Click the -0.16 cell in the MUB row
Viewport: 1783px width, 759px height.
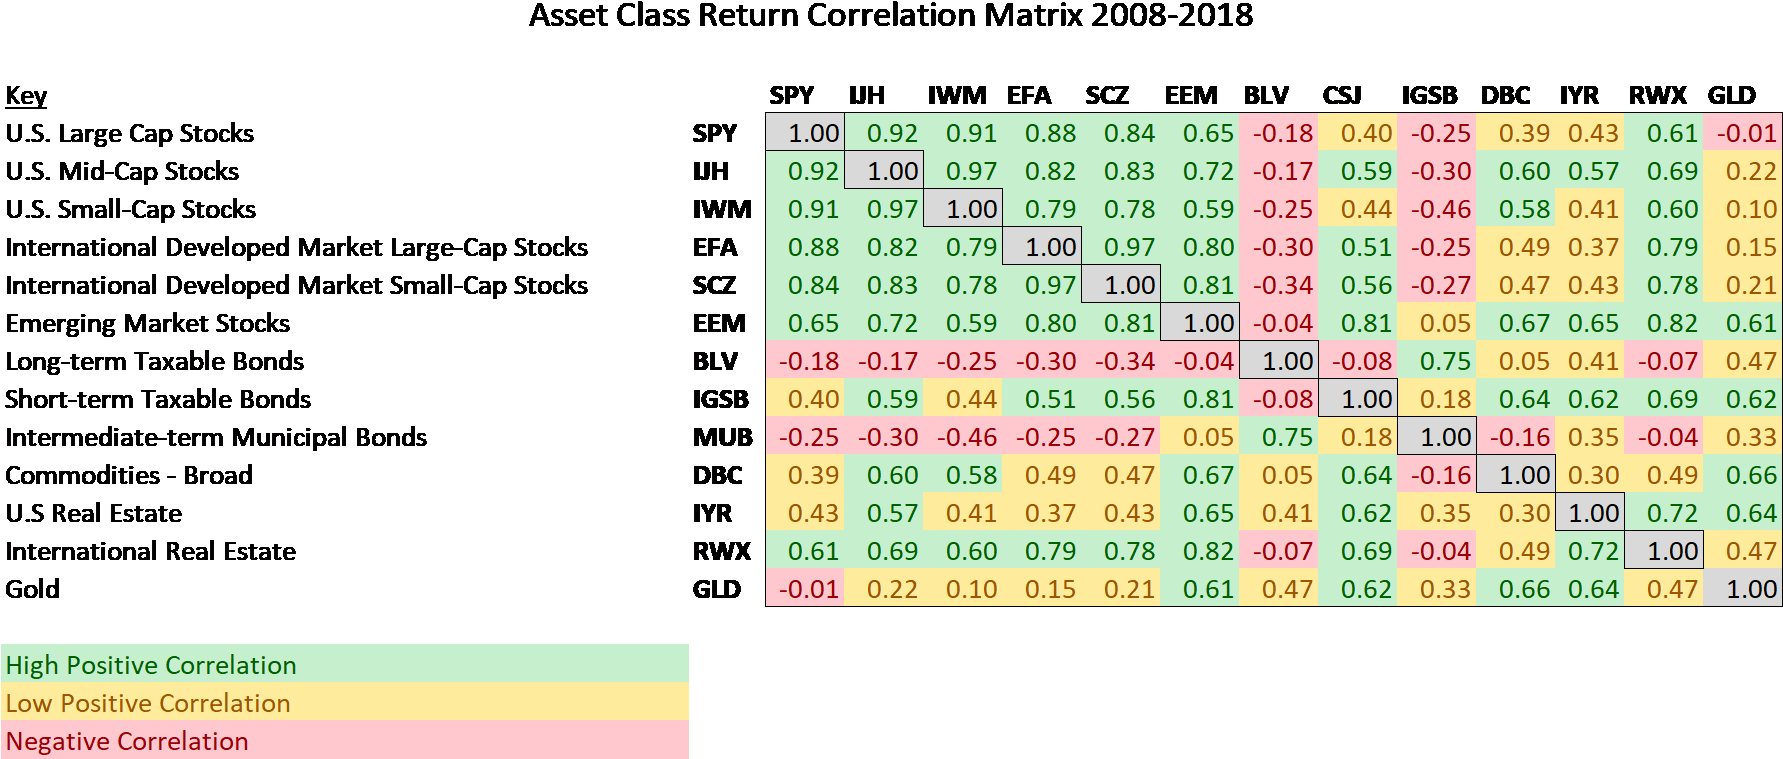tap(1516, 437)
